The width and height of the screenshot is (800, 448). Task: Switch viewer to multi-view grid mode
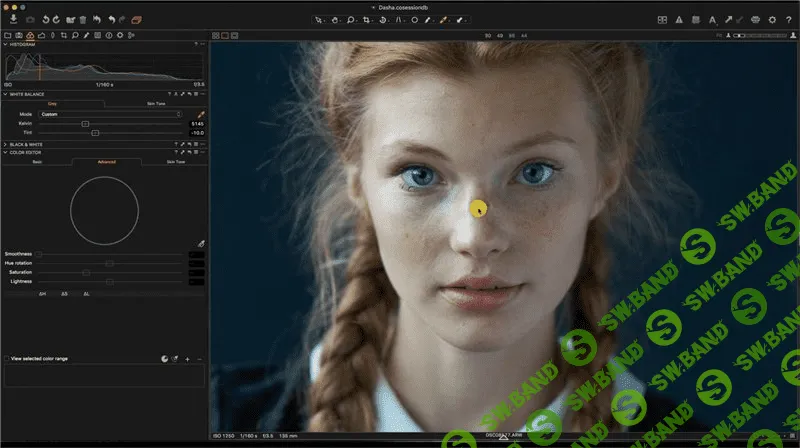click(216, 36)
